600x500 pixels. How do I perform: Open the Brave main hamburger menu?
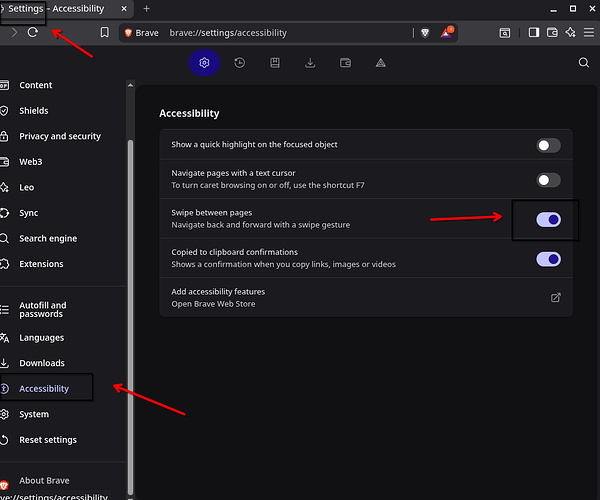click(588, 32)
